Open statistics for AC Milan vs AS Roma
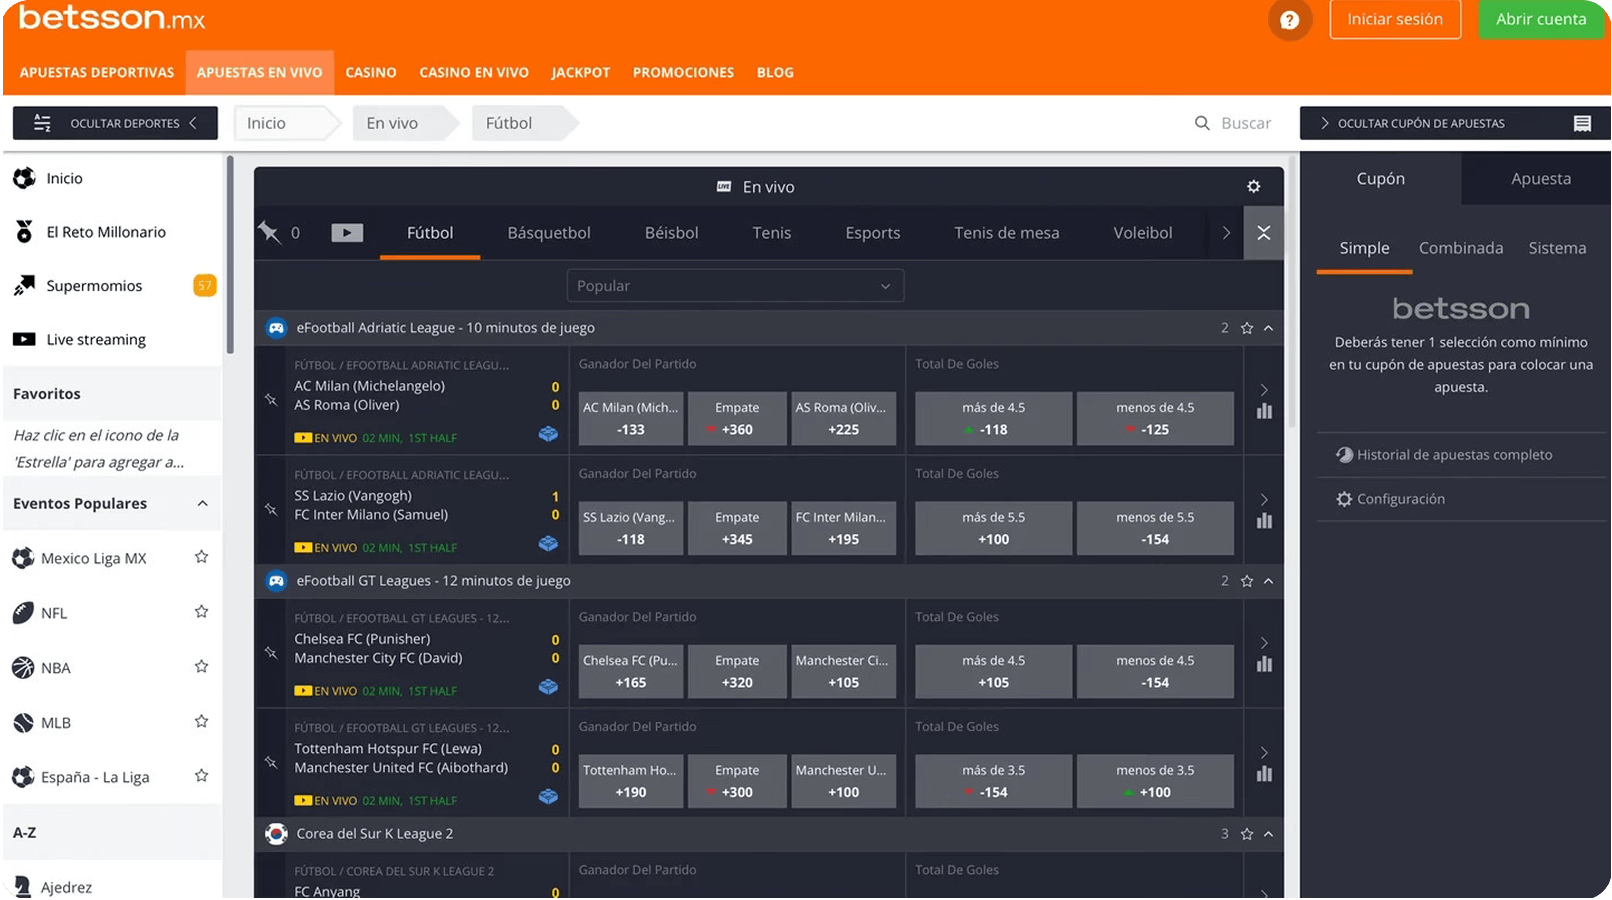The image size is (1612, 900). (x=1264, y=411)
